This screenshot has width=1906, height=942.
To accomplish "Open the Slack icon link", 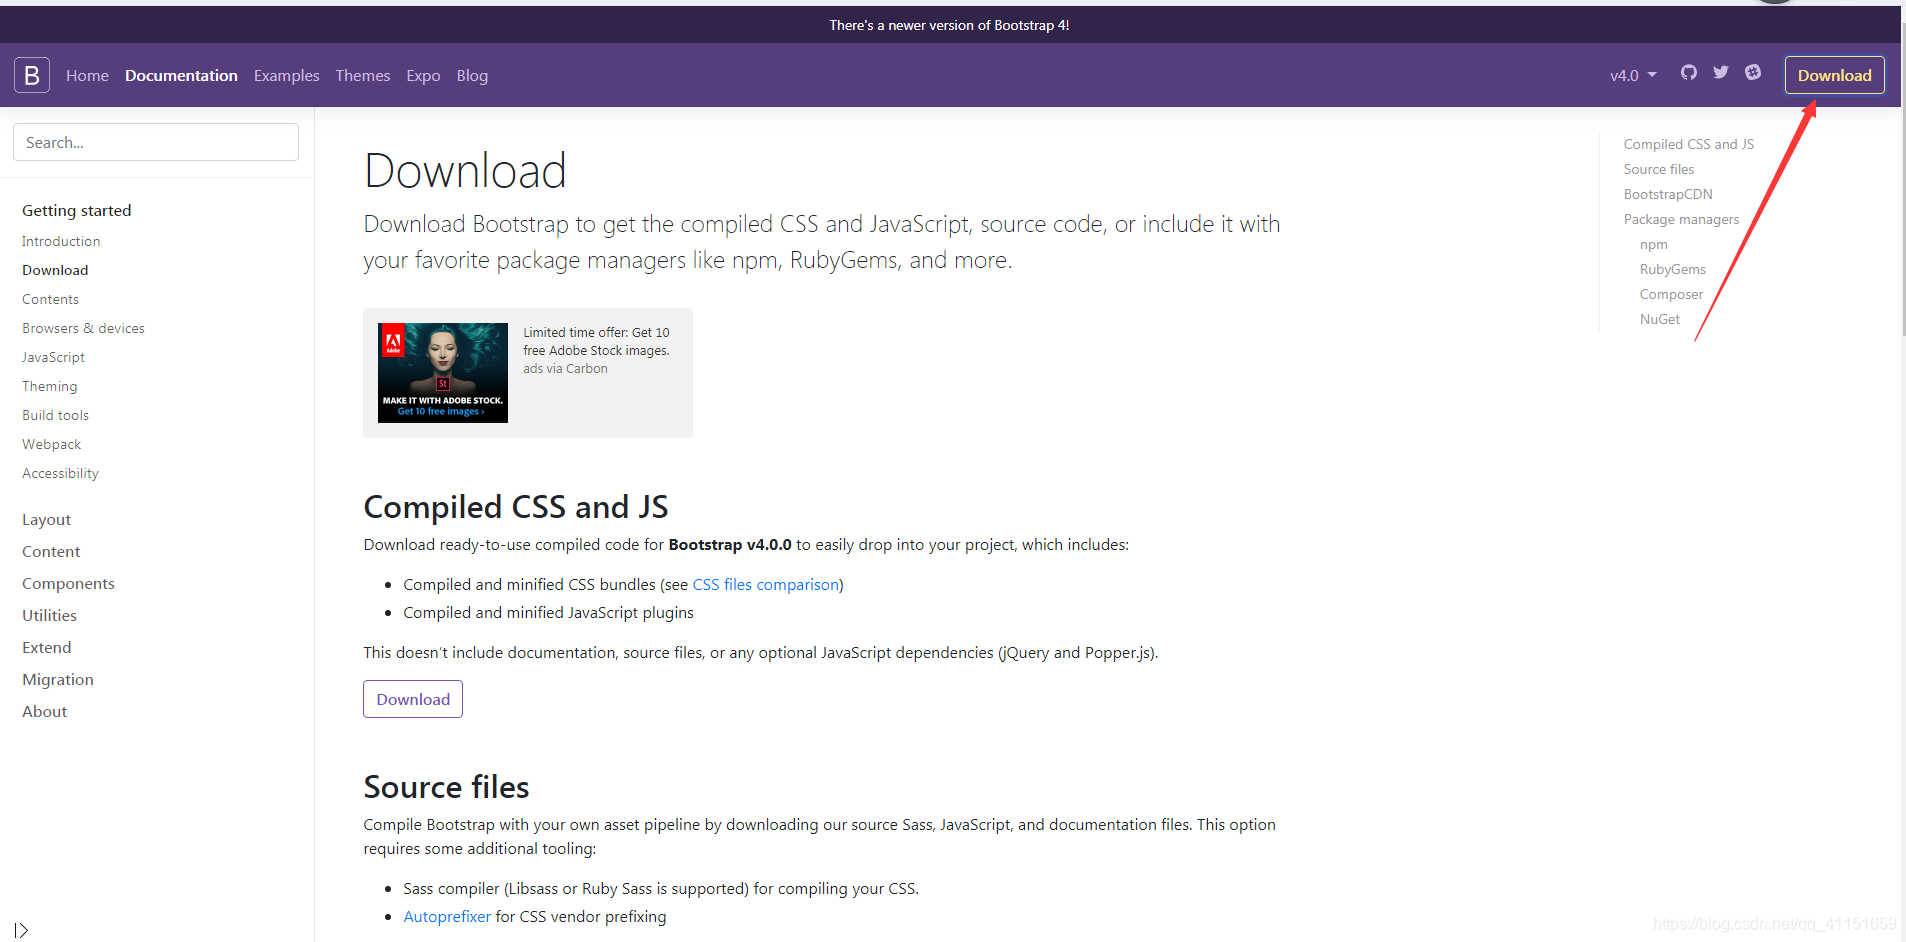I will click(x=1753, y=72).
